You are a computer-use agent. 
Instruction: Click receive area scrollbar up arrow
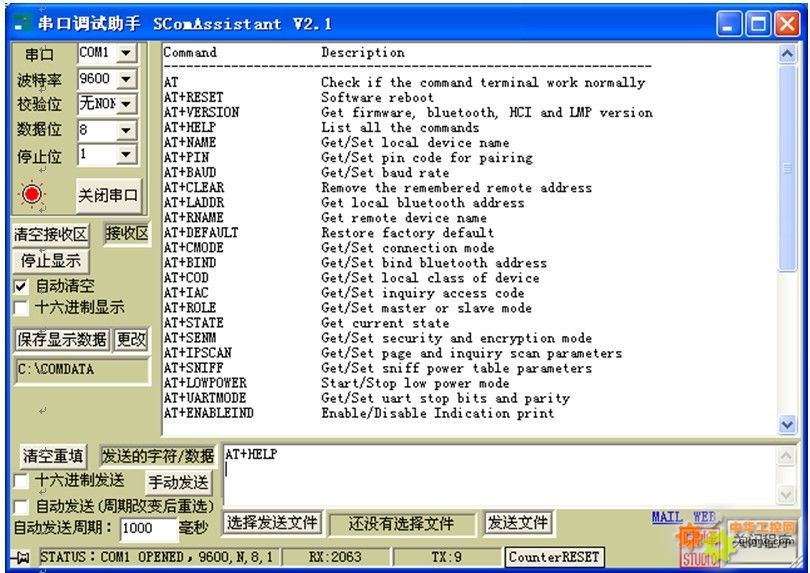point(788,53)
